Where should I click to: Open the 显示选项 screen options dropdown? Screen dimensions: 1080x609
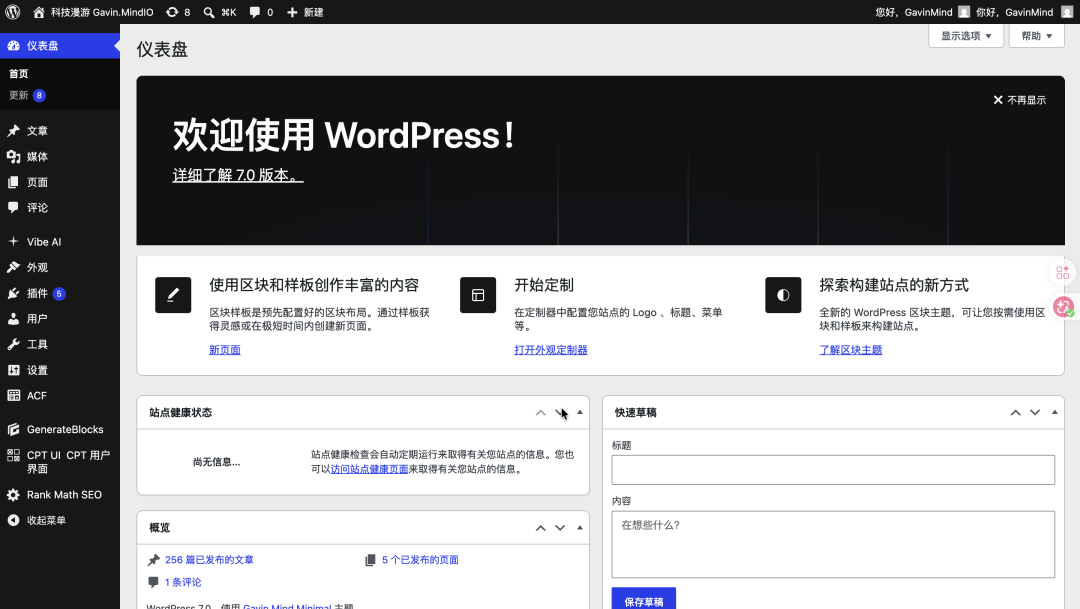966,36
